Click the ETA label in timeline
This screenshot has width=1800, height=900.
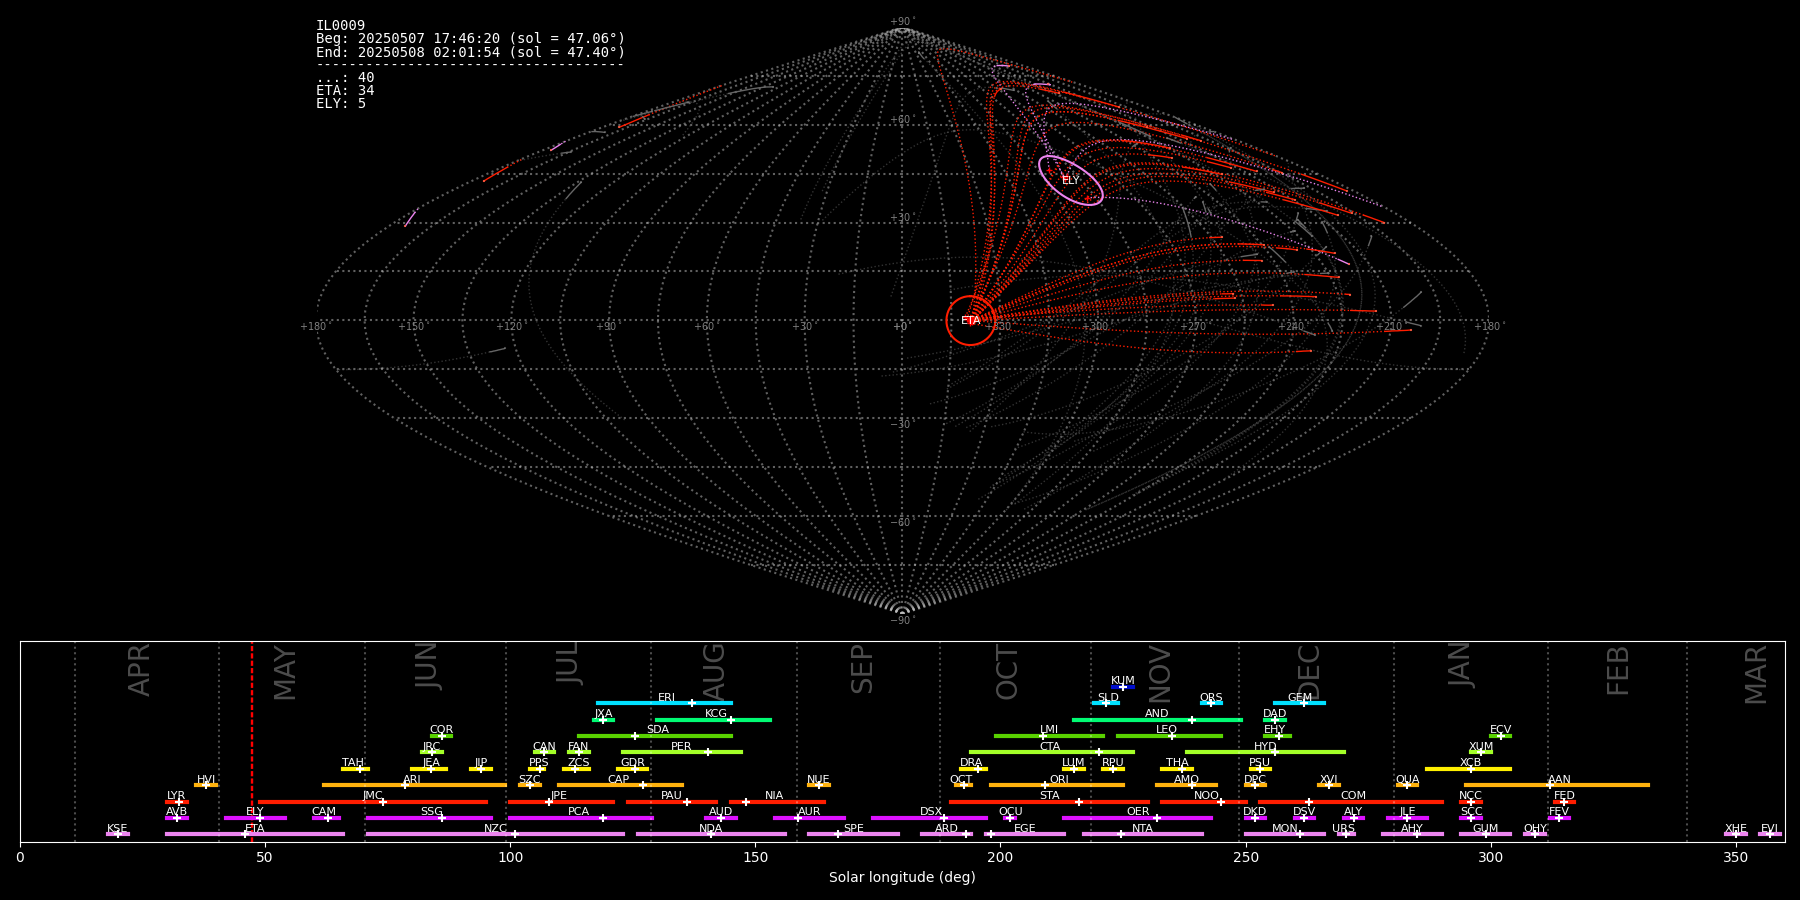click(255, 829)
